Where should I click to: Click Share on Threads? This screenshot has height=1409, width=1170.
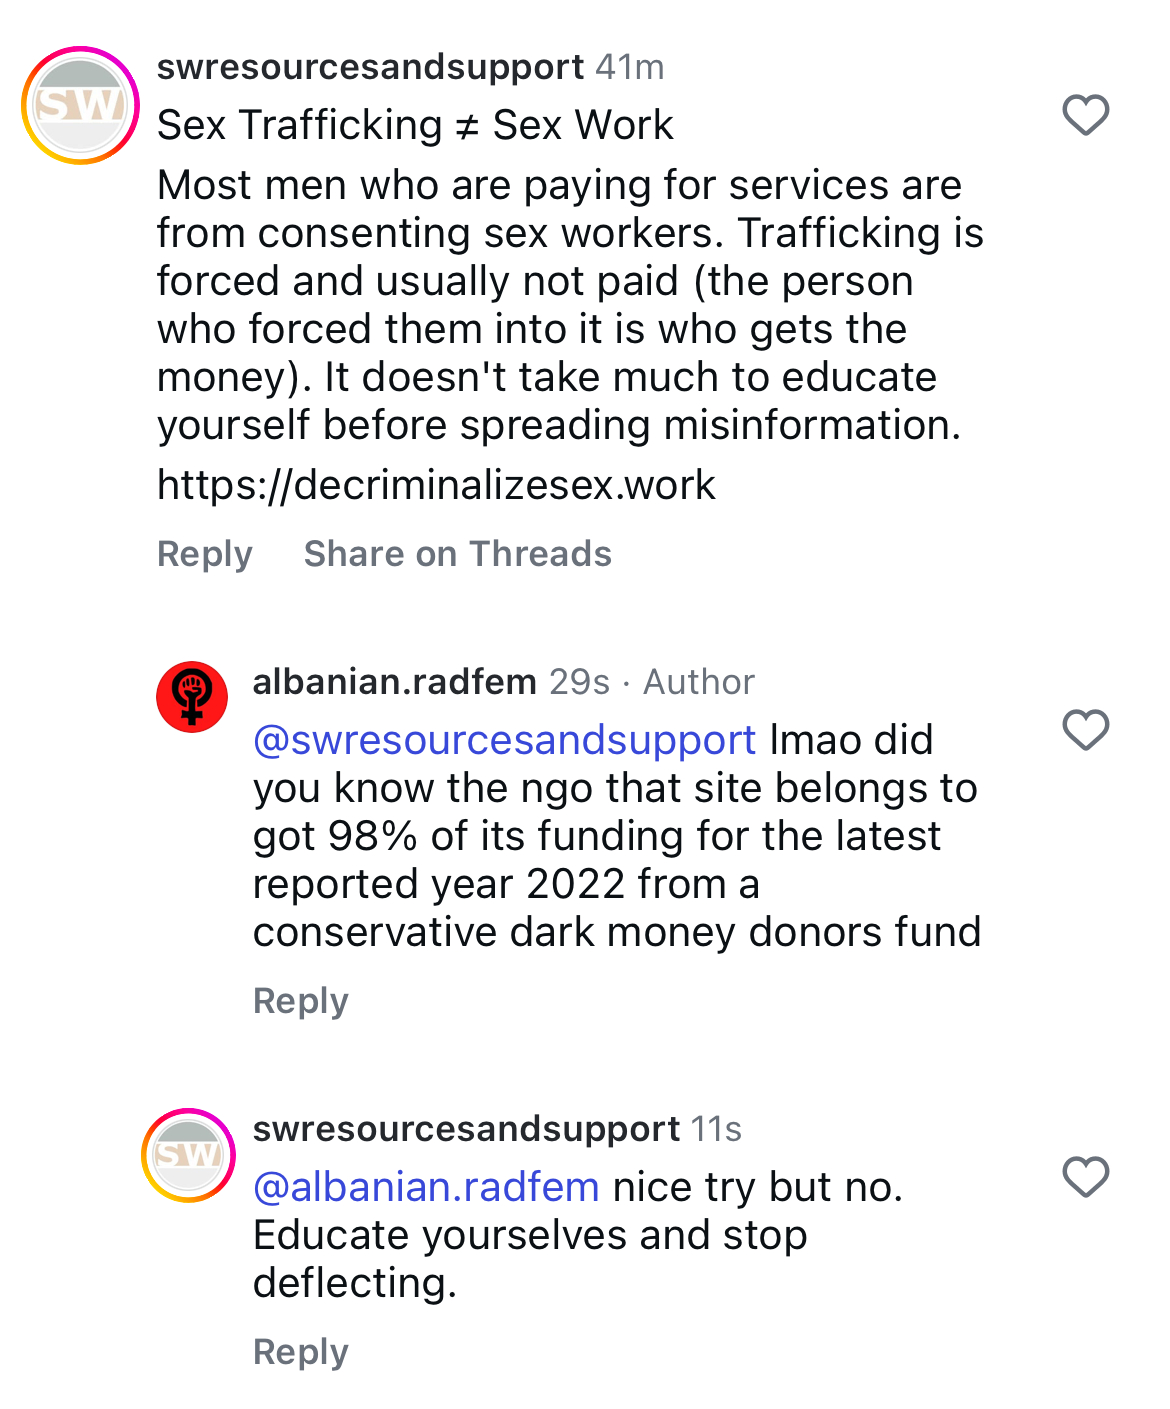457,554
